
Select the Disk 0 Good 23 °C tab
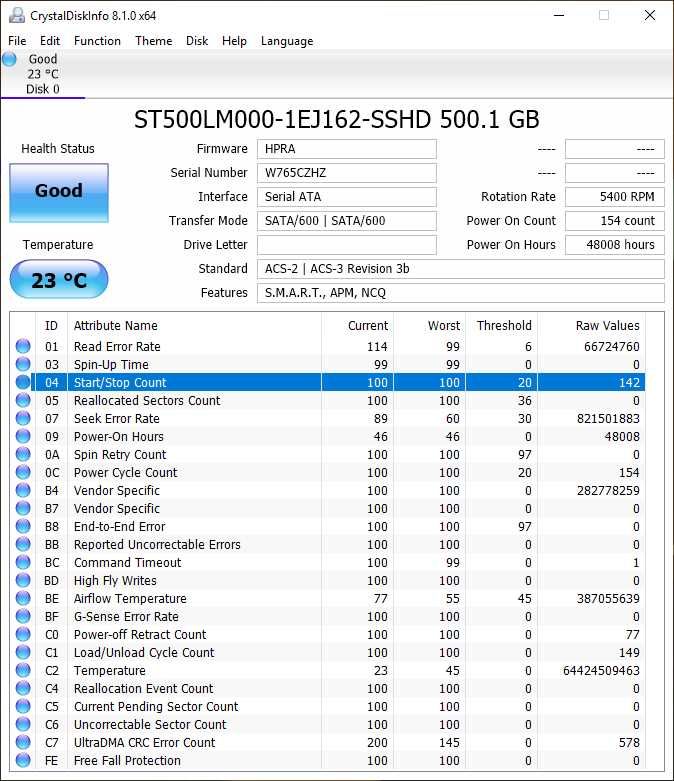(x=43, y=74)
